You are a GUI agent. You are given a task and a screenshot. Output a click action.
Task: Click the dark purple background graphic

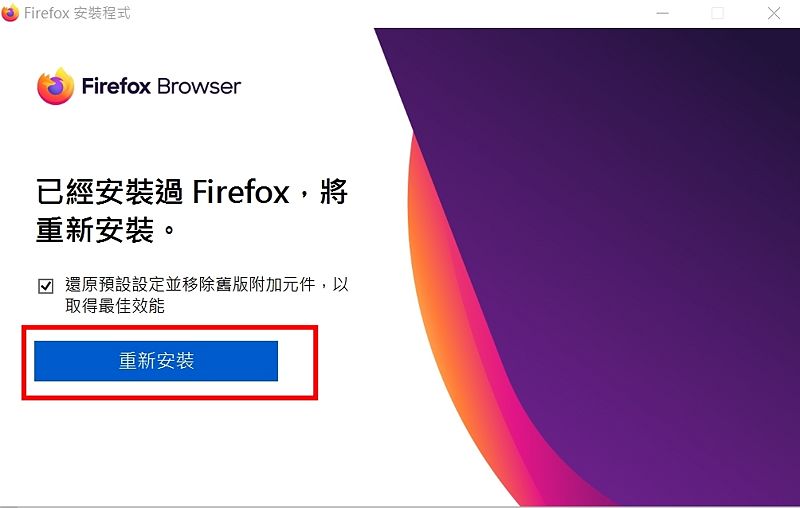click(638, 230)
